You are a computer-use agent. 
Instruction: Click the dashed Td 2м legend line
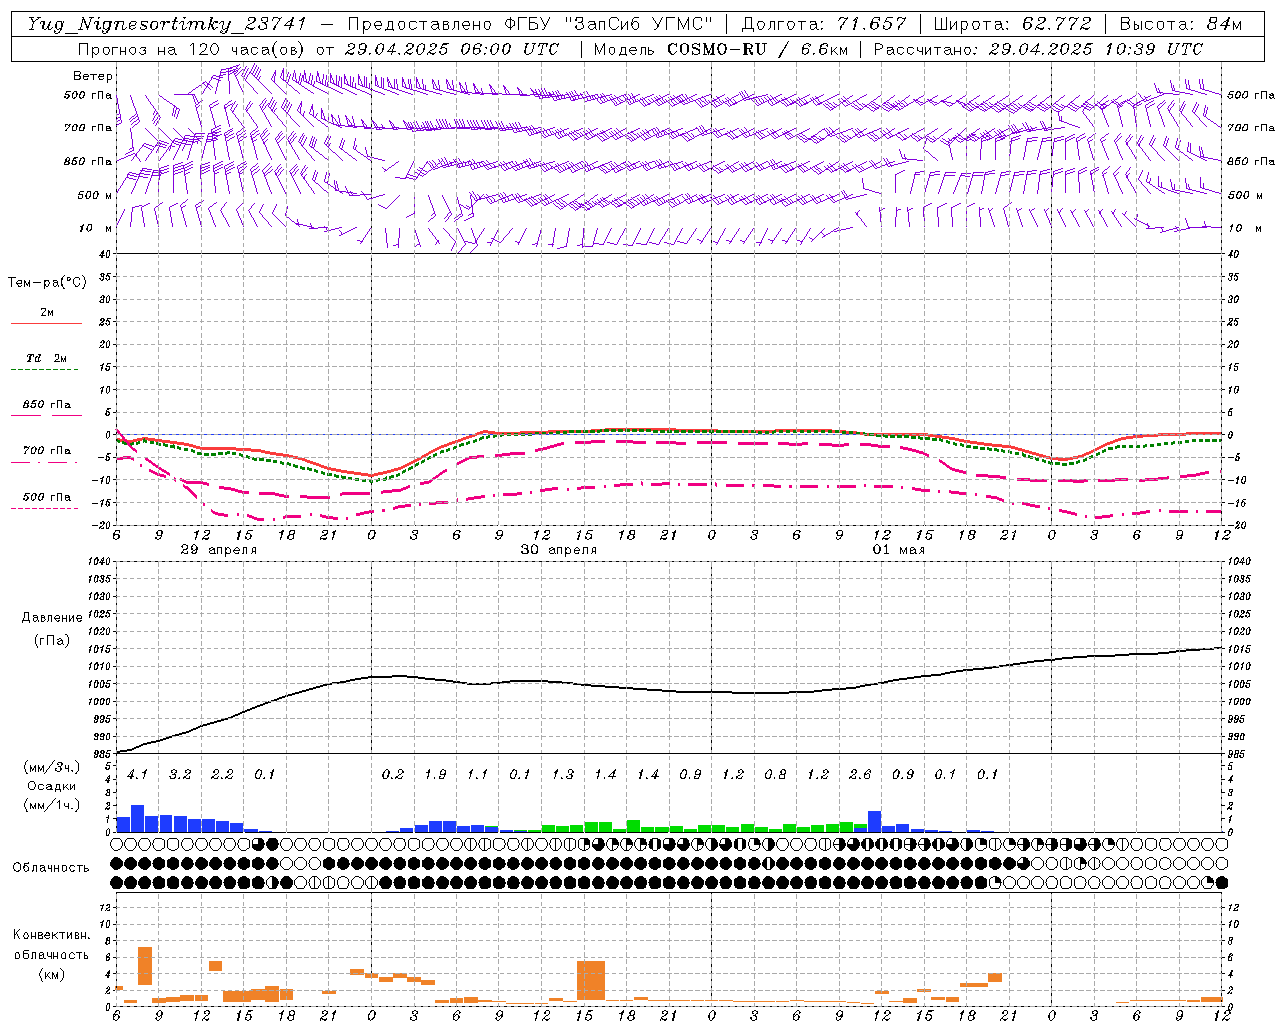[x=46, y=369]
